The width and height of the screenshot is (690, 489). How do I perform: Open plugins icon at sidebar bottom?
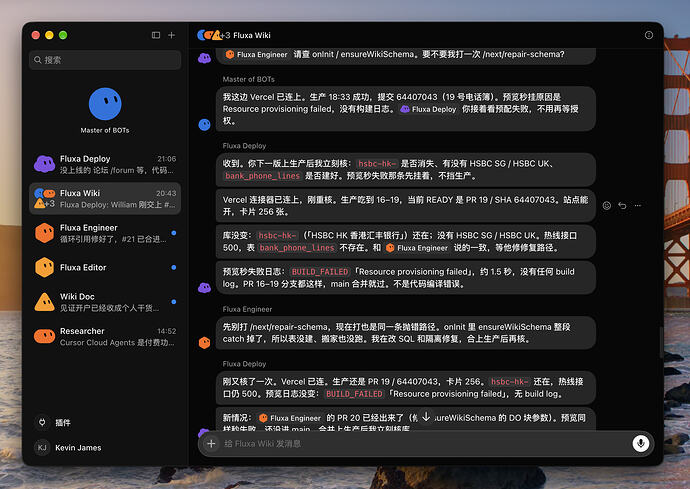tap(42, 423)
